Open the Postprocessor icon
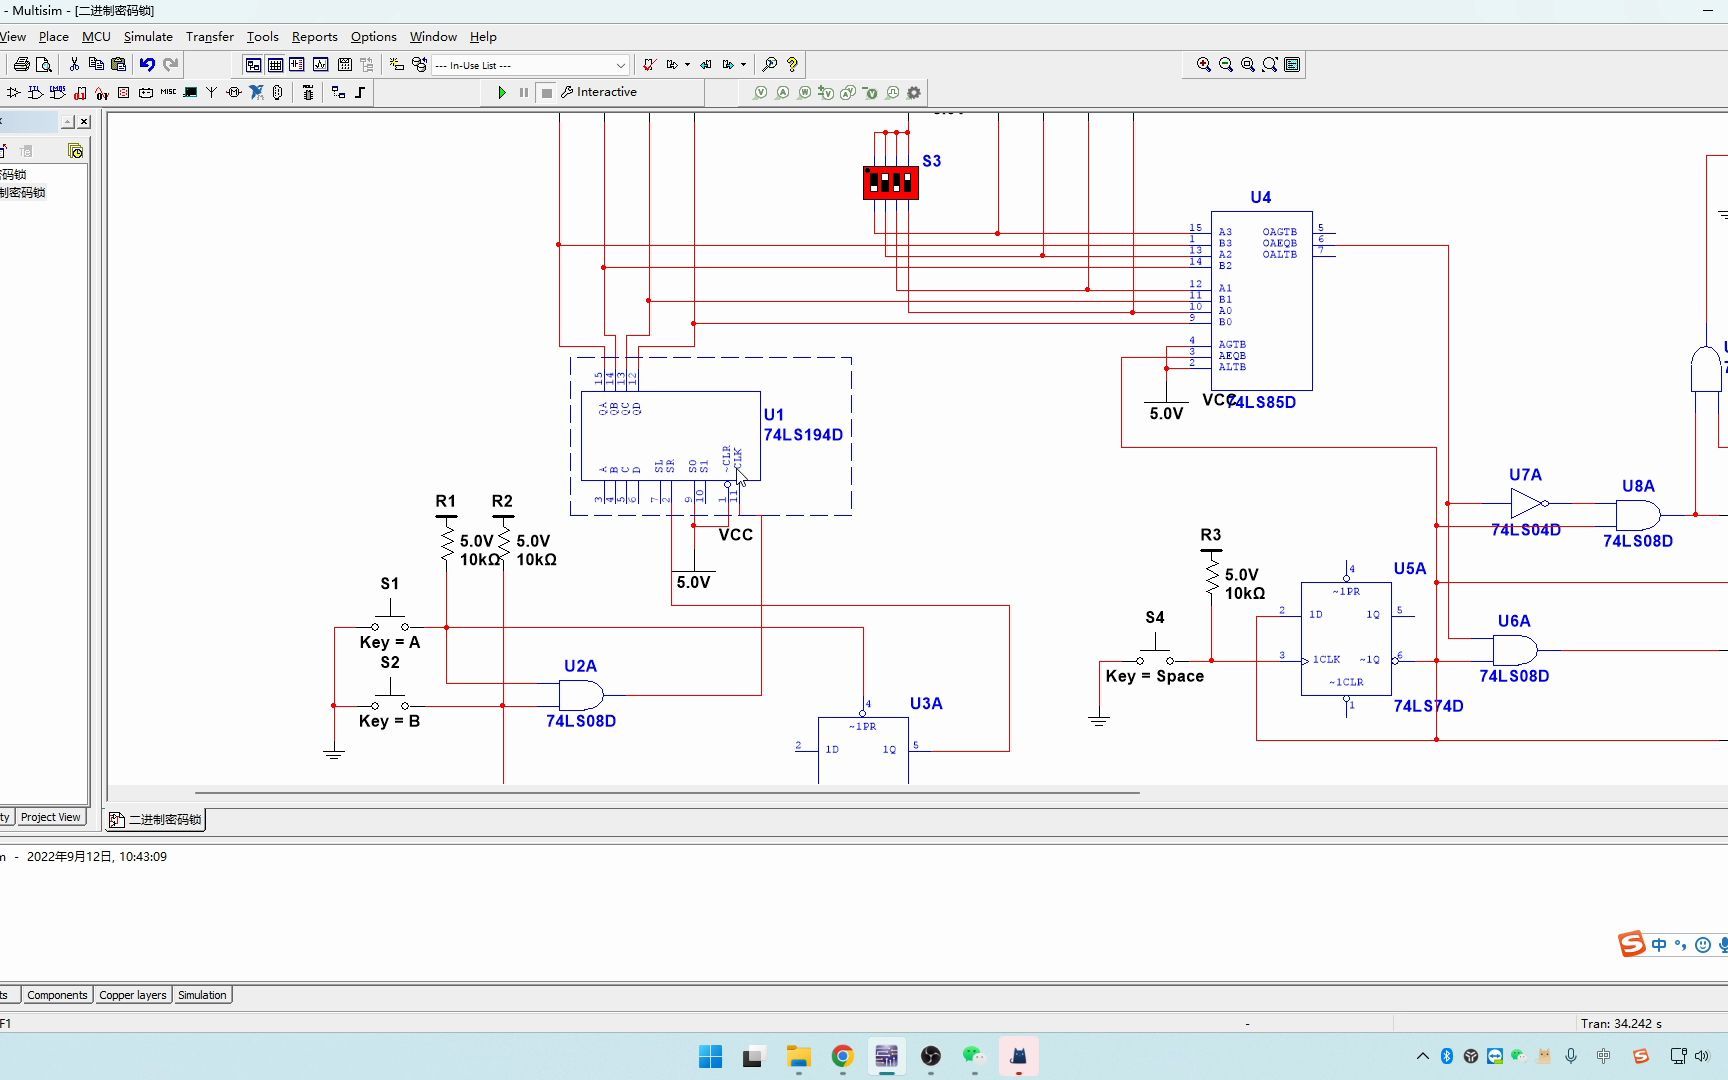Image resolution: width=1728 pixels, height=1080 pixels. point(344,64)
